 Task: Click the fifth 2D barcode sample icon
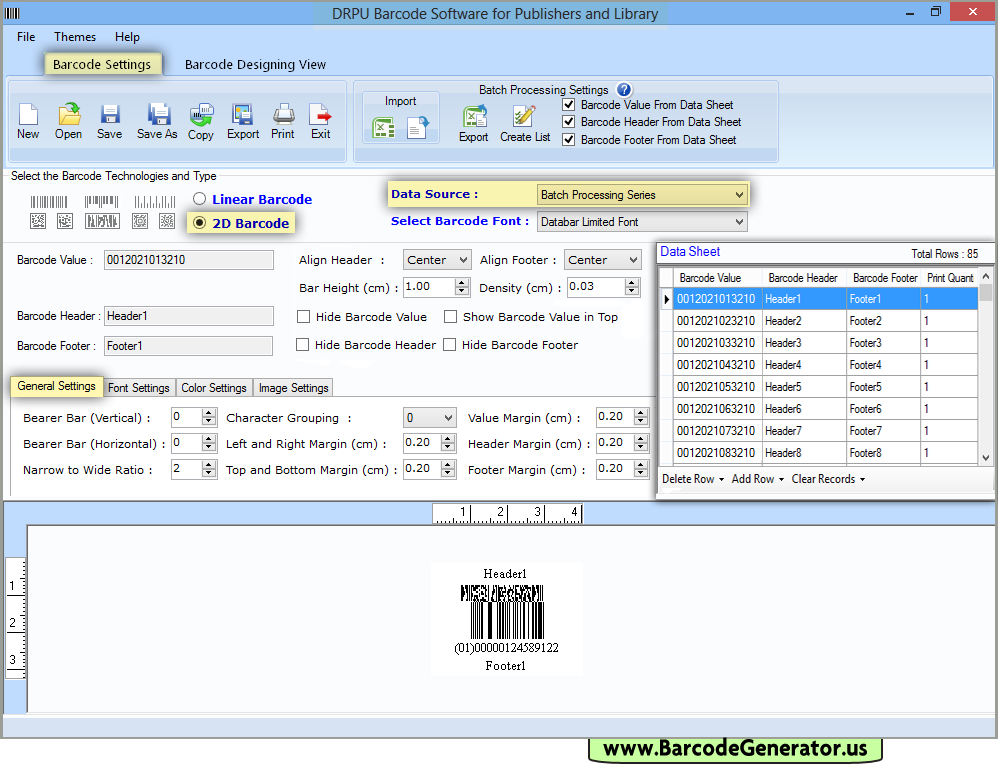point(167,221)
